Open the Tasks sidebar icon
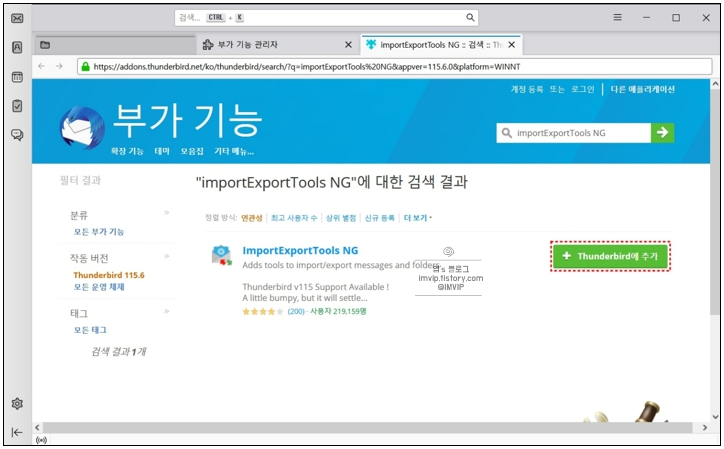Image resolution: width=724 pixels, height=449 pixels. coord(17,106)
